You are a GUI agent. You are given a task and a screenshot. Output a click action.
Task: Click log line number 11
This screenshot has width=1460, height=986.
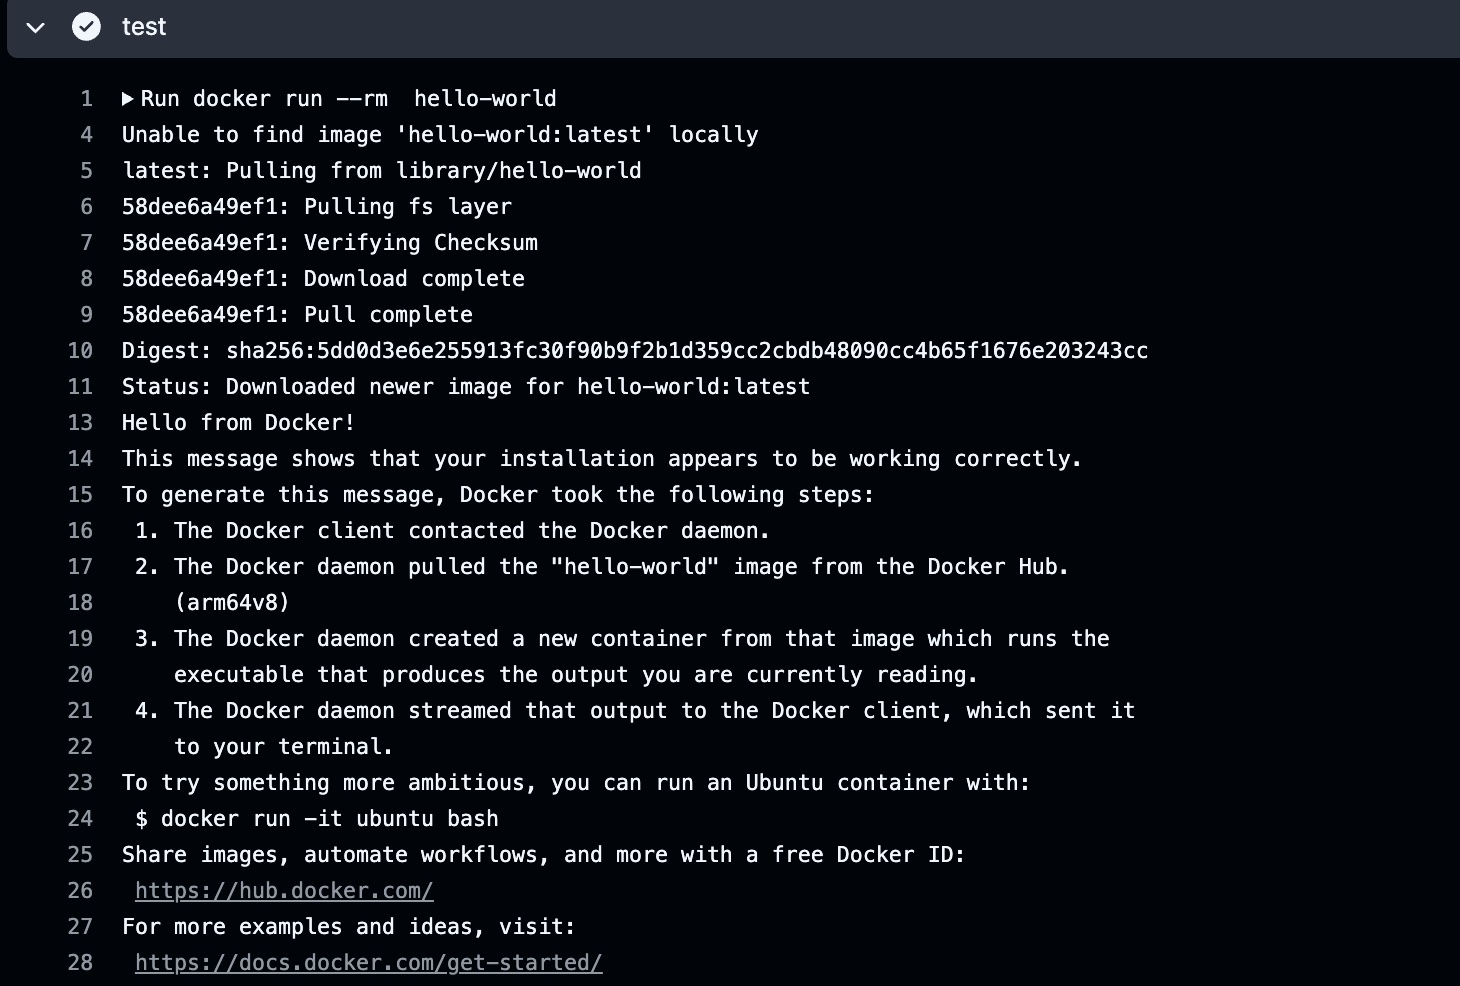(80, 387)
